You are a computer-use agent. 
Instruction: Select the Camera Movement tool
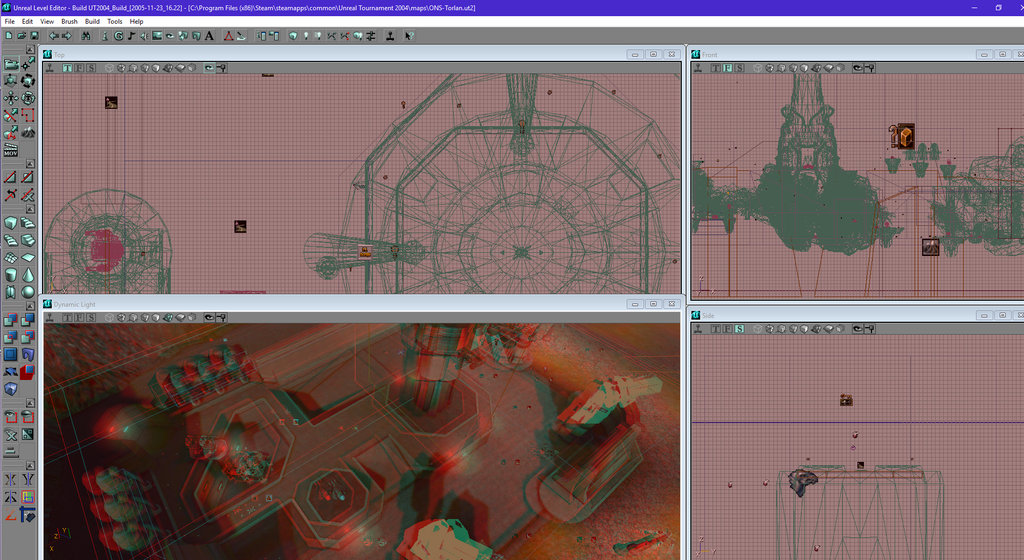point(11,64)
